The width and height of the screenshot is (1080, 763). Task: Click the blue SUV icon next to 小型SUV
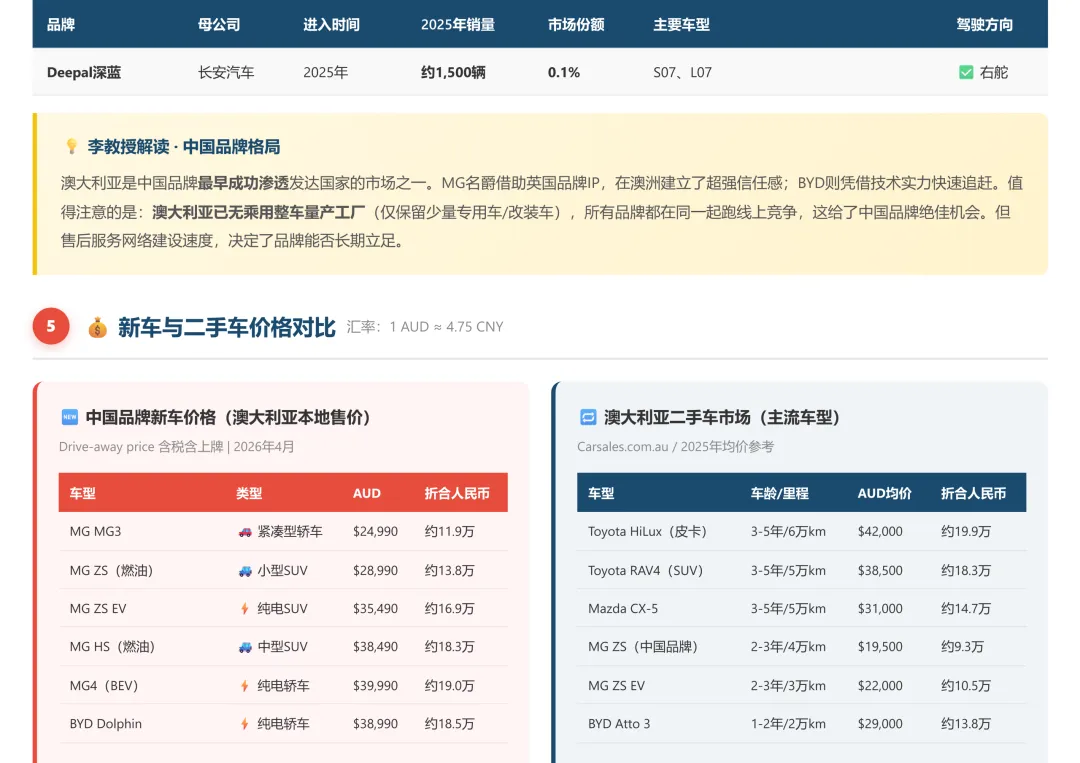point(246,570)
